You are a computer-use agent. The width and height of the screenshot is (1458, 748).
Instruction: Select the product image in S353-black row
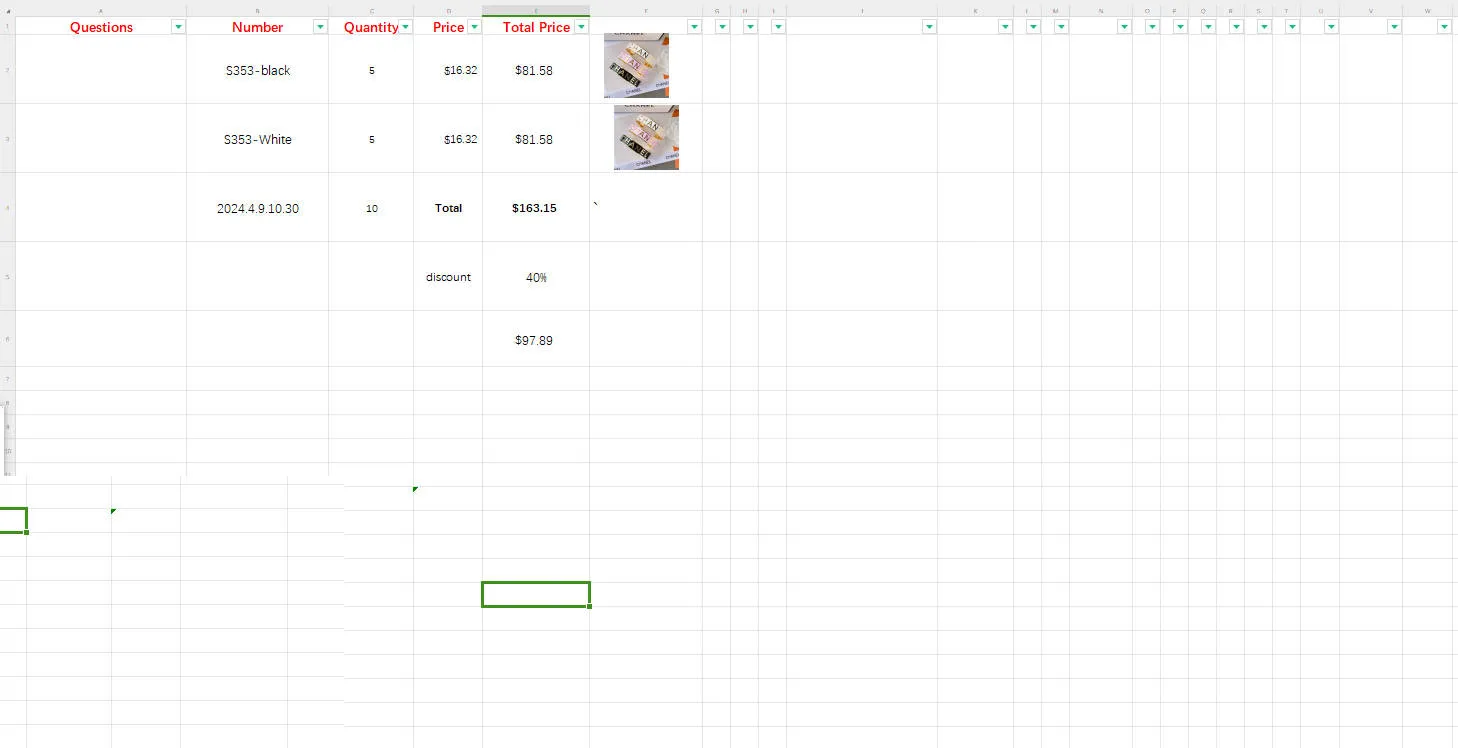[636, 66]
